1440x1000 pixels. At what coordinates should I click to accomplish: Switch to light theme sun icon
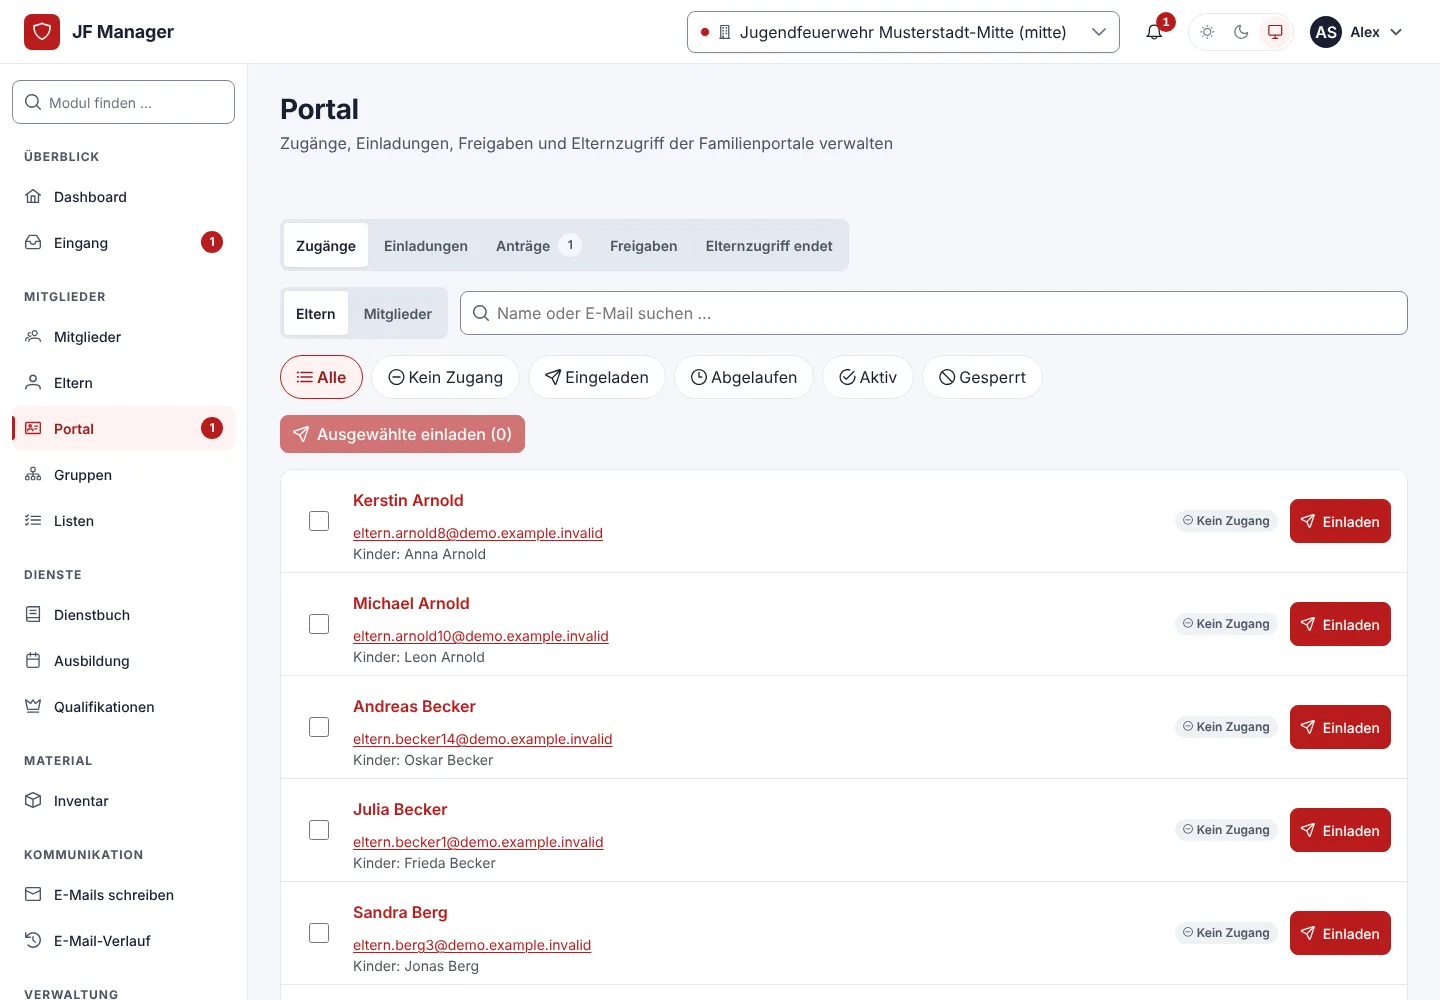click(1207, 32)
